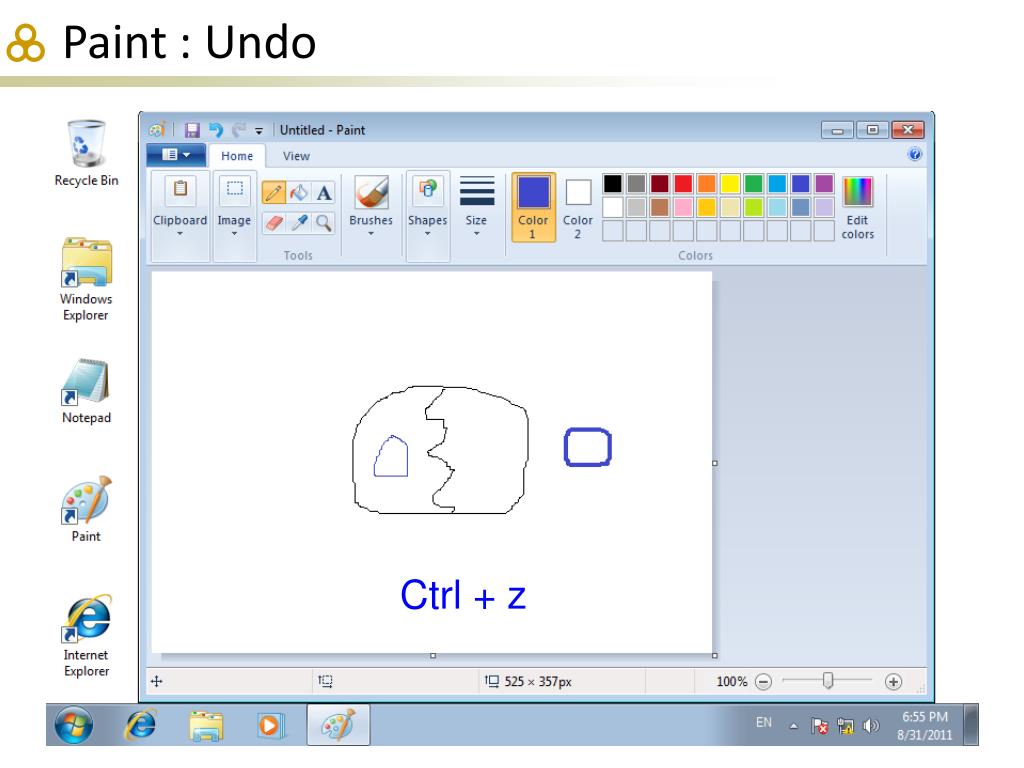
Task: Click the Undo arrow in title bar
Action: (216, 130)
